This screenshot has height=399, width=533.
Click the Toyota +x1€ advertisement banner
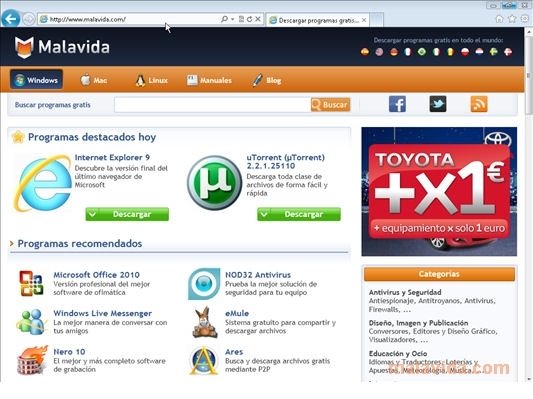tap(439, 191)
